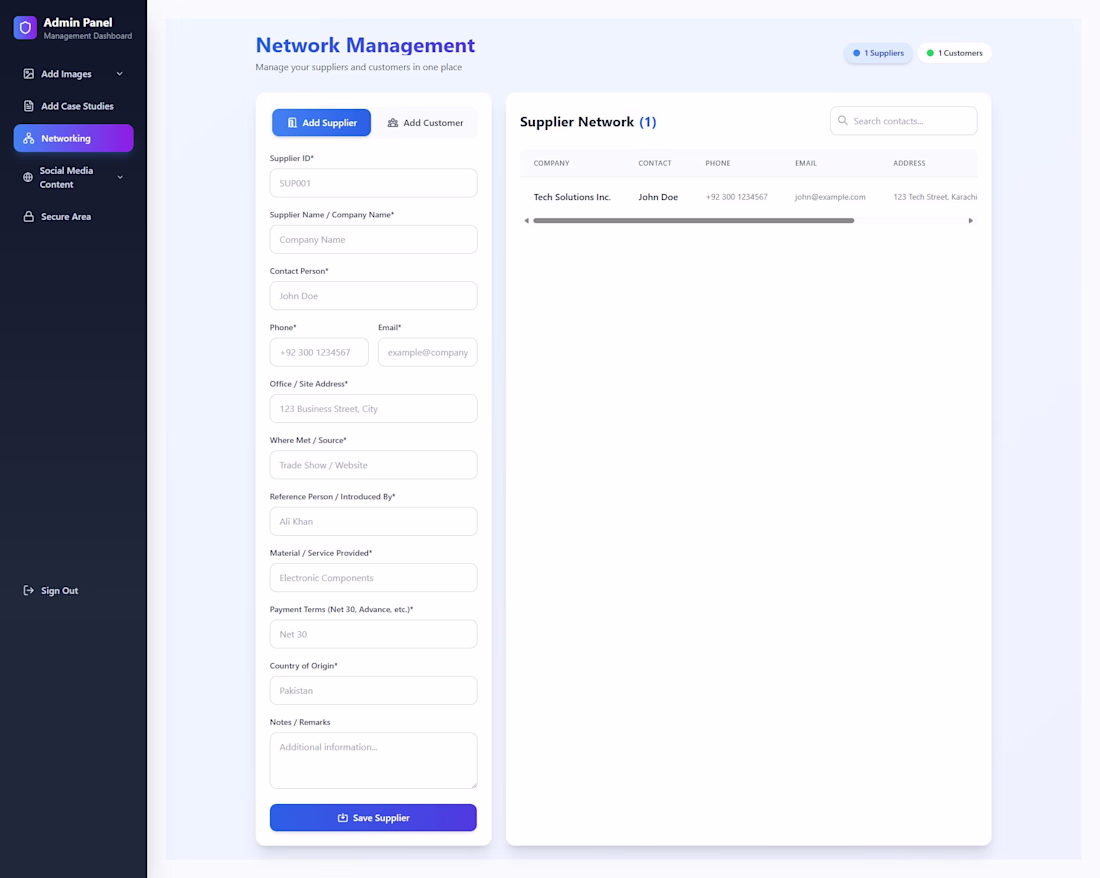This screenshot has height=878, width=1100.
Task: Open Add Images menu item
Action: (x=74, y=74)
